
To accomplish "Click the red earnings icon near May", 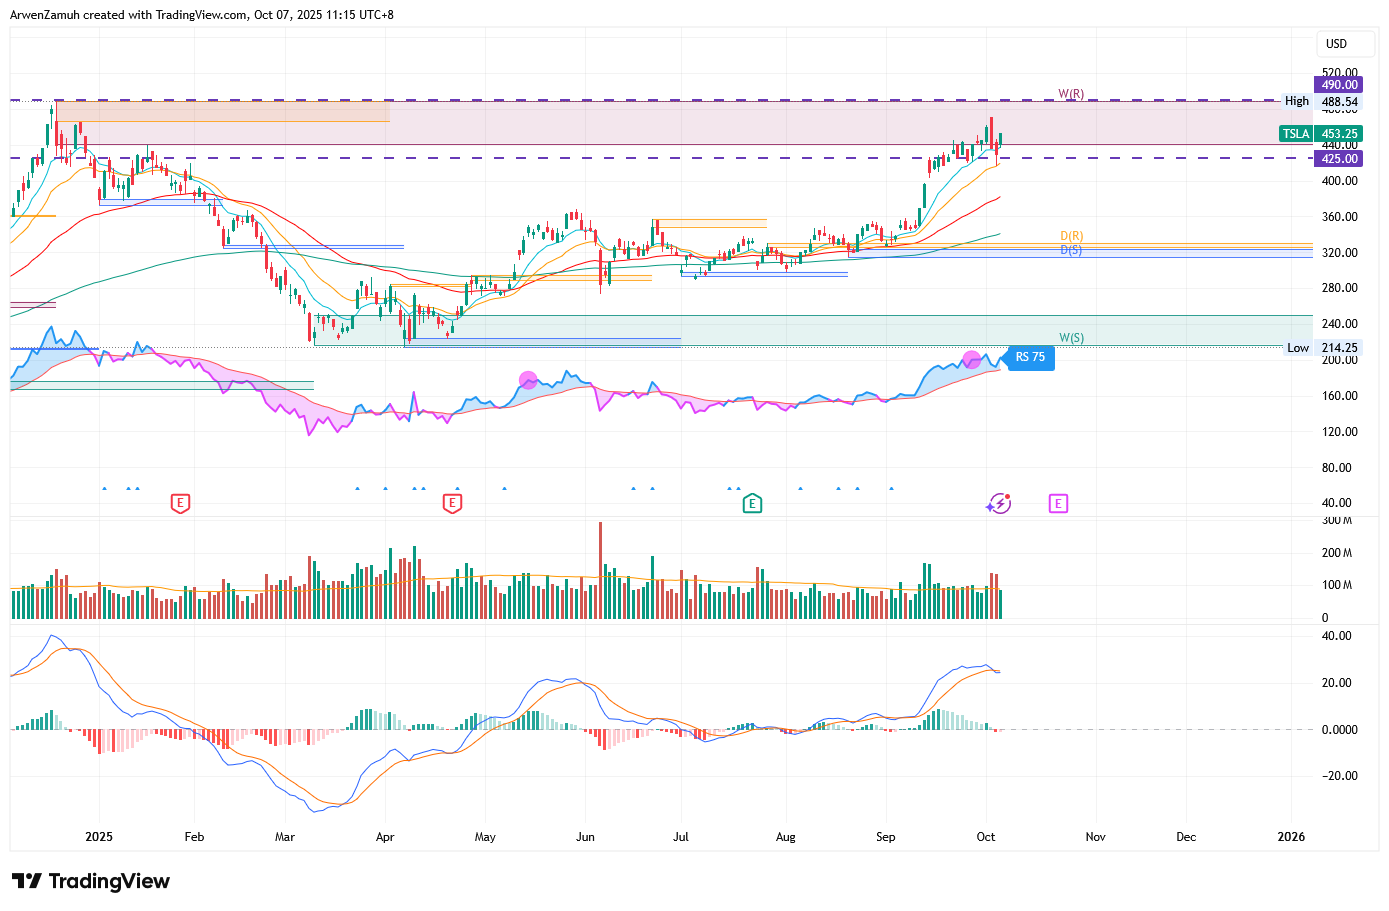I will coord(452,503).
